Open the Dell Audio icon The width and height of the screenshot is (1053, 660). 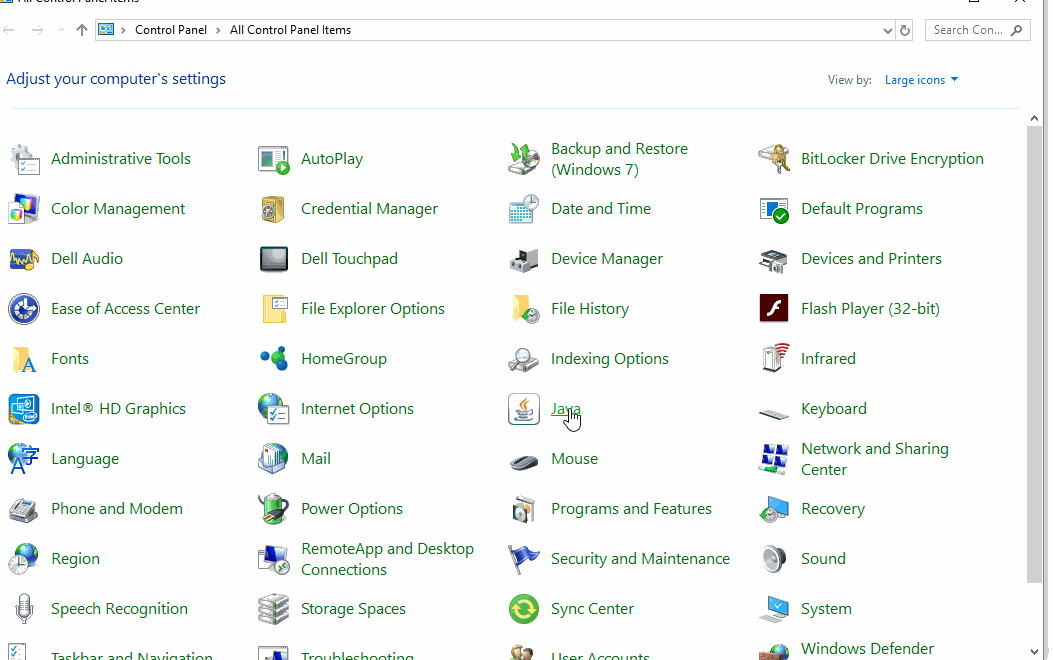click(24, 259)
